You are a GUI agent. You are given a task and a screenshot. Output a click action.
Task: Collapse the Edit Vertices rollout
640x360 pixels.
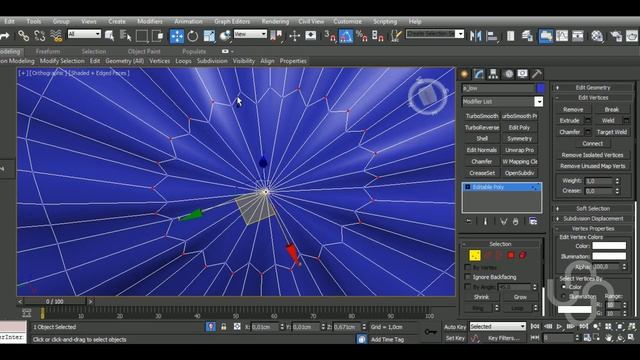(x=593, y=98)
